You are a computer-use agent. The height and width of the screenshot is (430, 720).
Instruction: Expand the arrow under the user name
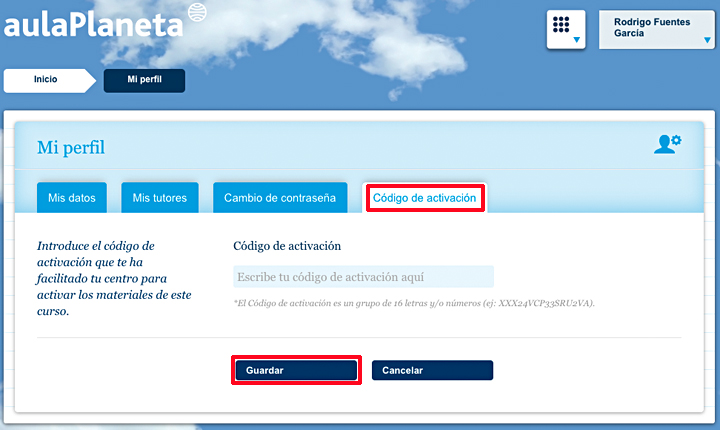(x=709, y=42)
